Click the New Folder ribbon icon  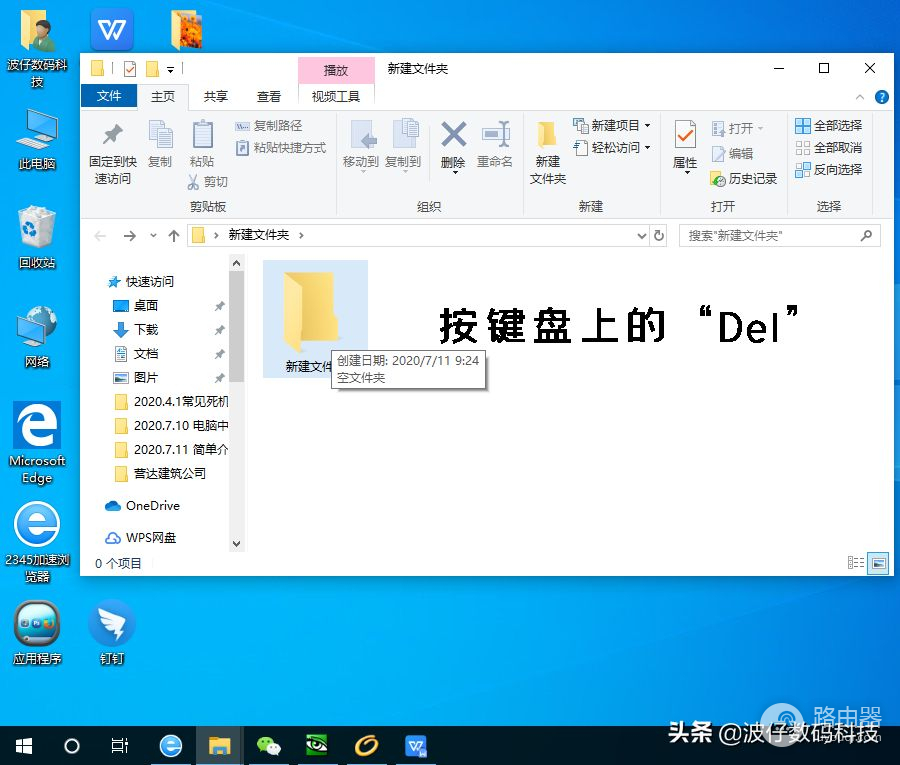(547, 135)
